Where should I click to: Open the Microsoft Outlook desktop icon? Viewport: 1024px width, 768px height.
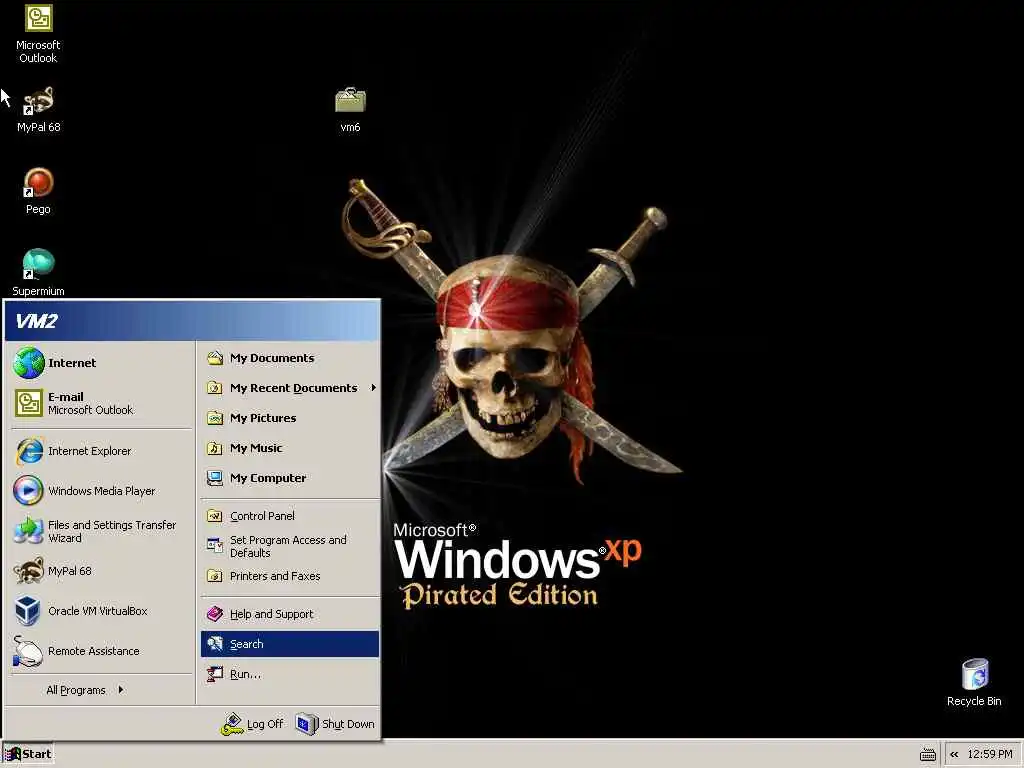[38, 33]
